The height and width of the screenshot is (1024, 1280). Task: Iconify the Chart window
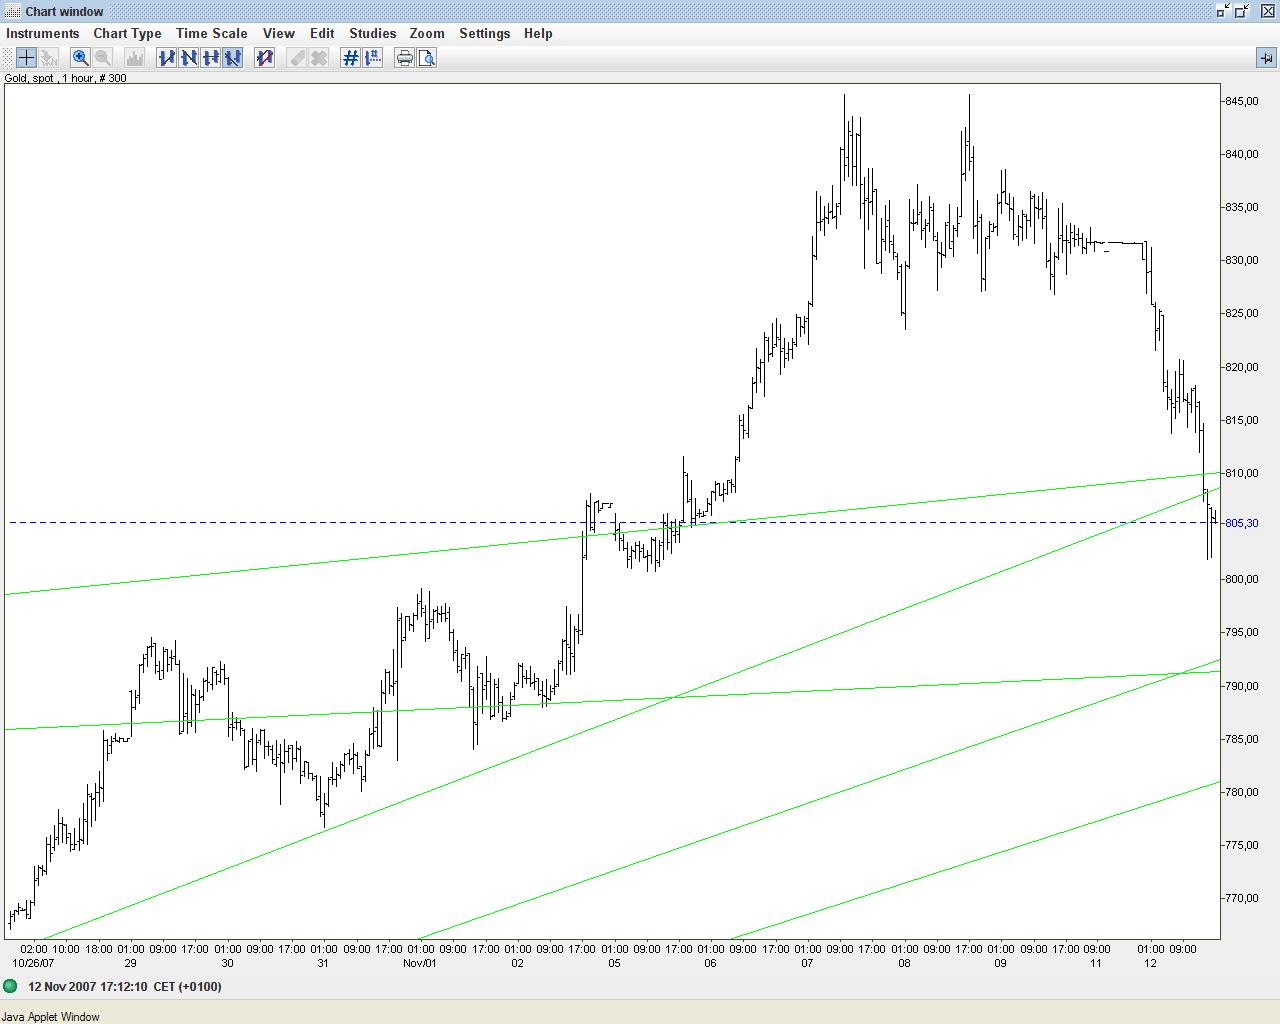[1222, 11]
